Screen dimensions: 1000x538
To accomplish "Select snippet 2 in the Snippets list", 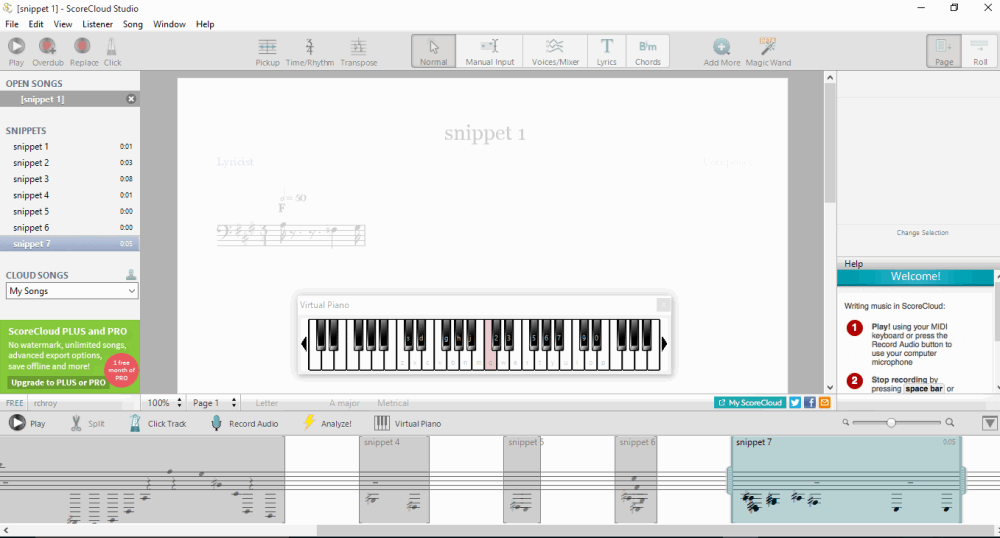I will tap(70, 163).
